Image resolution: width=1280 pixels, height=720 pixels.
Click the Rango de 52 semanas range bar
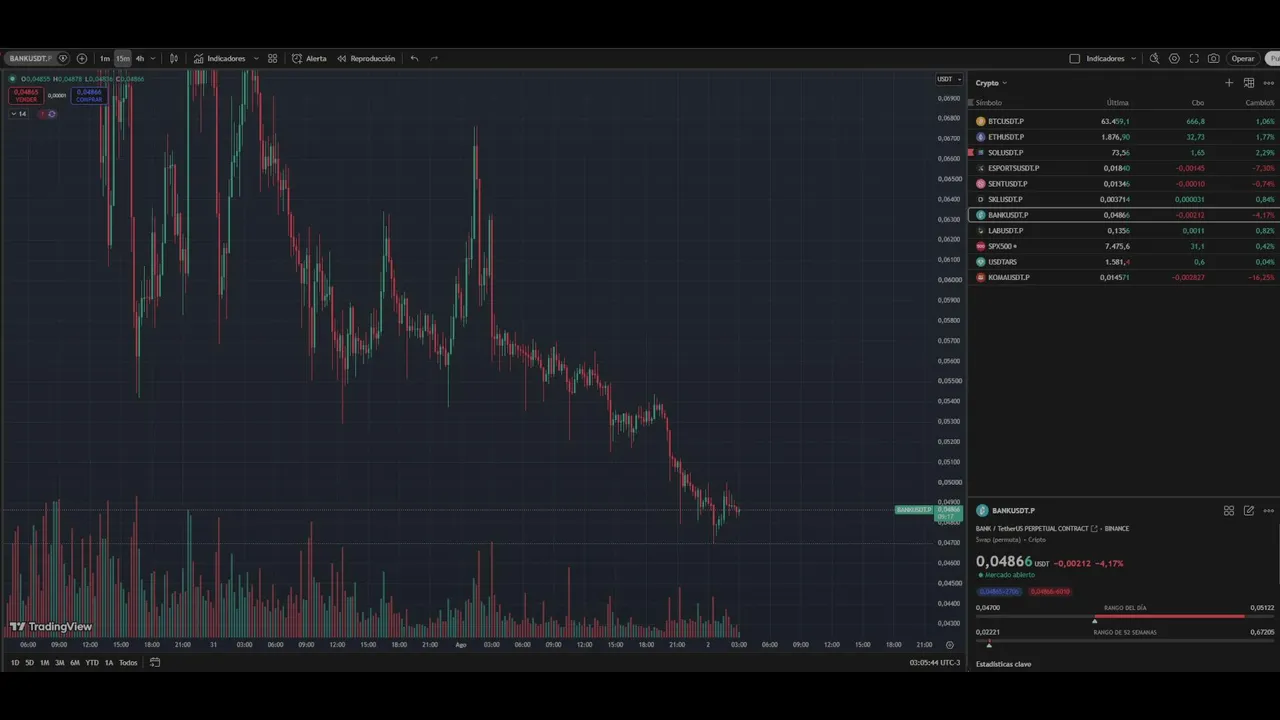(x=1125, y=640)
